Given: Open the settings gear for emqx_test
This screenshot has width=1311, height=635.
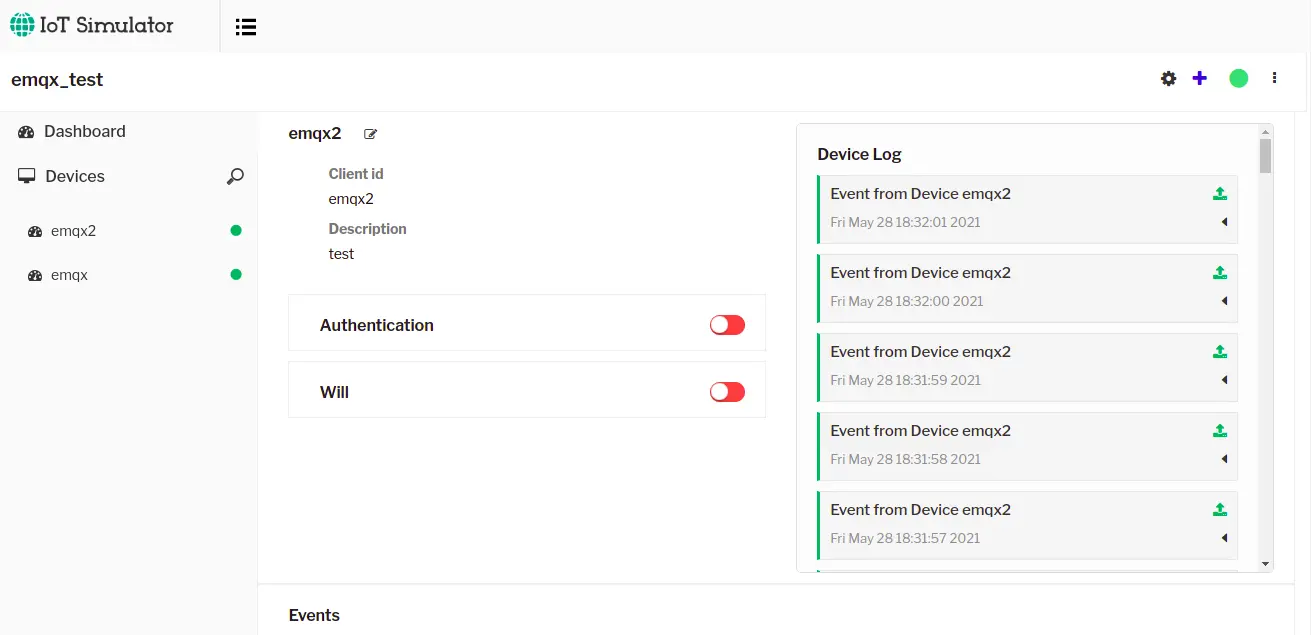Looking at the screenshot, I should click(1168, 78).
